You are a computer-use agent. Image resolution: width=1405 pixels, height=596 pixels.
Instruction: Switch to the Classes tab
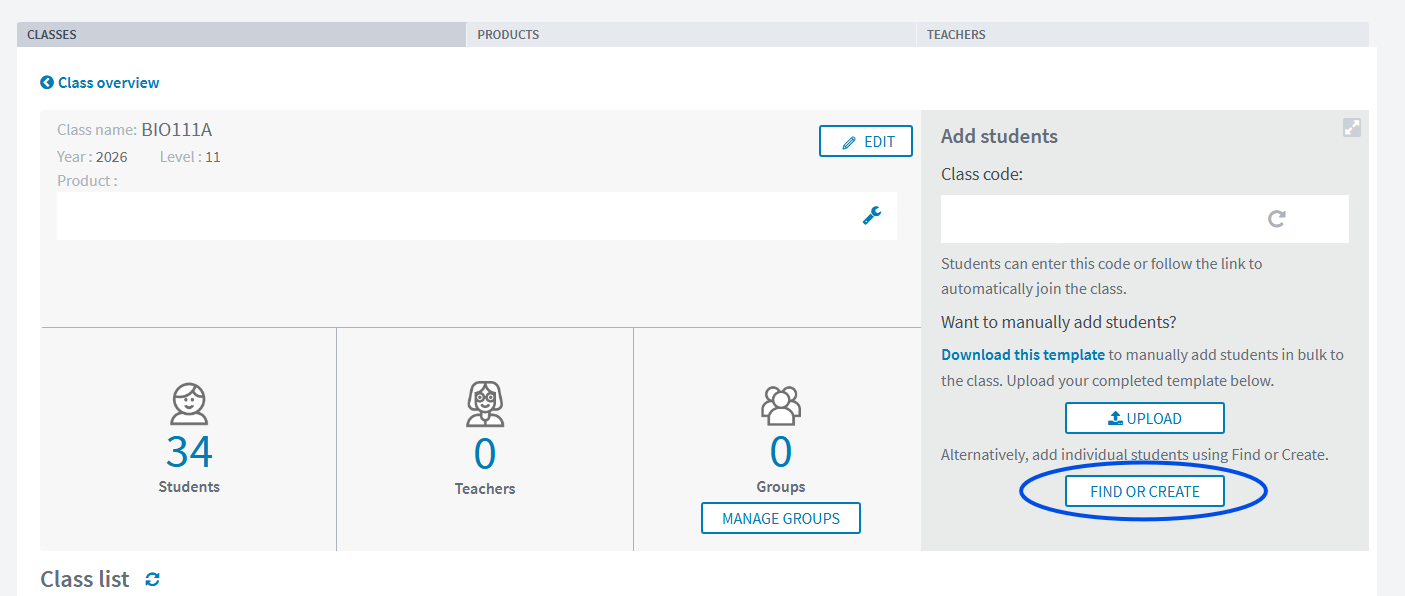pyautogui.click(x=241, y=34)
